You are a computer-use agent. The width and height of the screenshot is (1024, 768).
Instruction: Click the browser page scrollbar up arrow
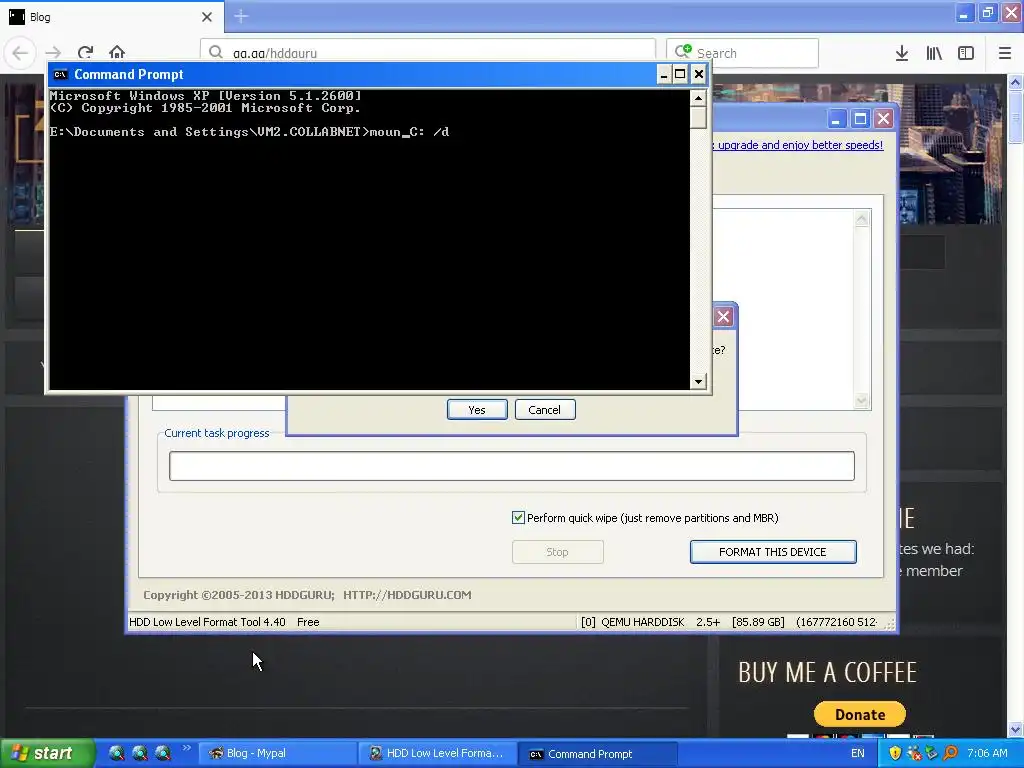(x=1015, y=82)
